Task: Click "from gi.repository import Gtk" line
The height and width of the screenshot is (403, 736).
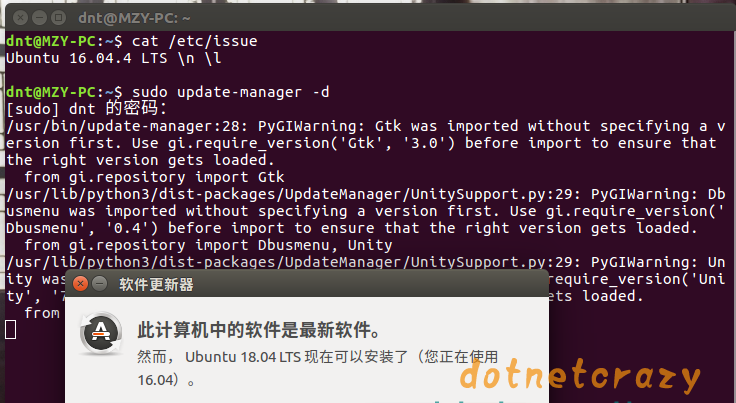Action: point(154,177)
